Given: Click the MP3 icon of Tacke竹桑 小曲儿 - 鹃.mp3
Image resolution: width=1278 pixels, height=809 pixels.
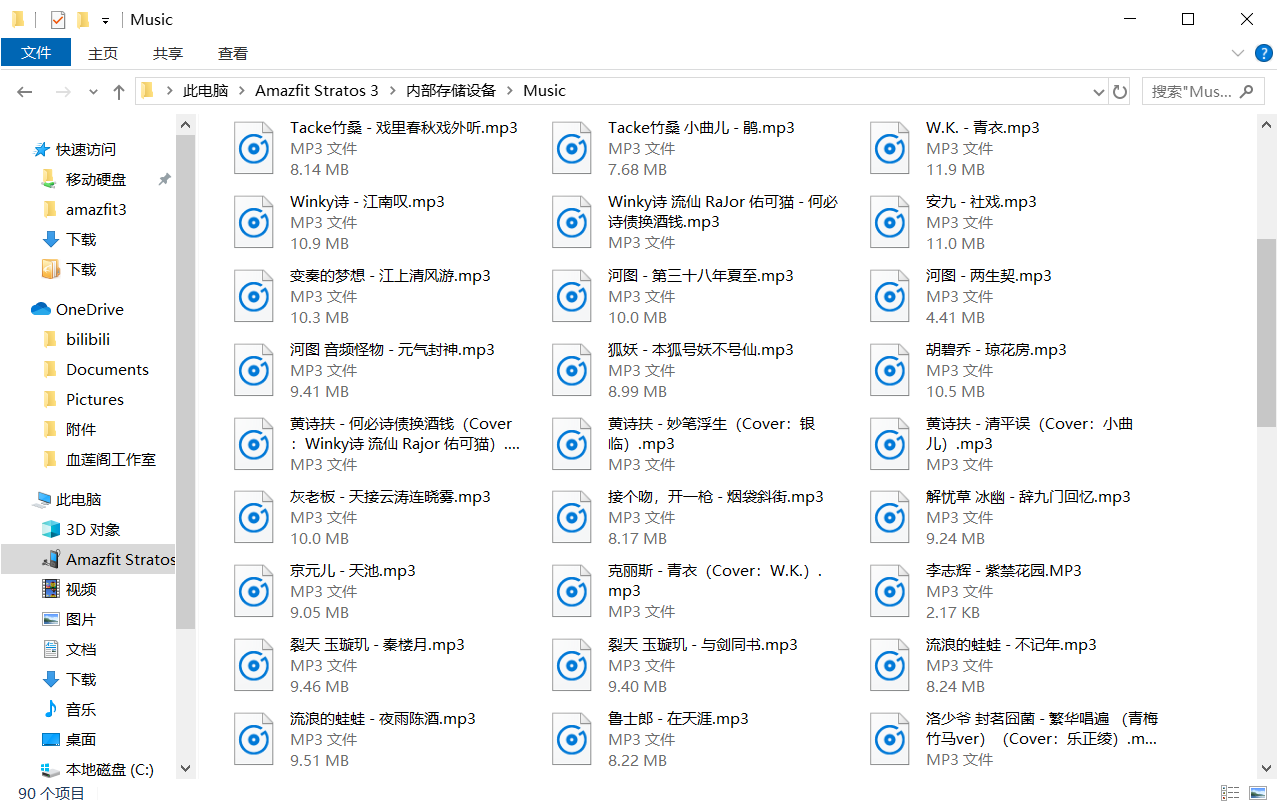Looking at the screenshot, I should (572, 148).
